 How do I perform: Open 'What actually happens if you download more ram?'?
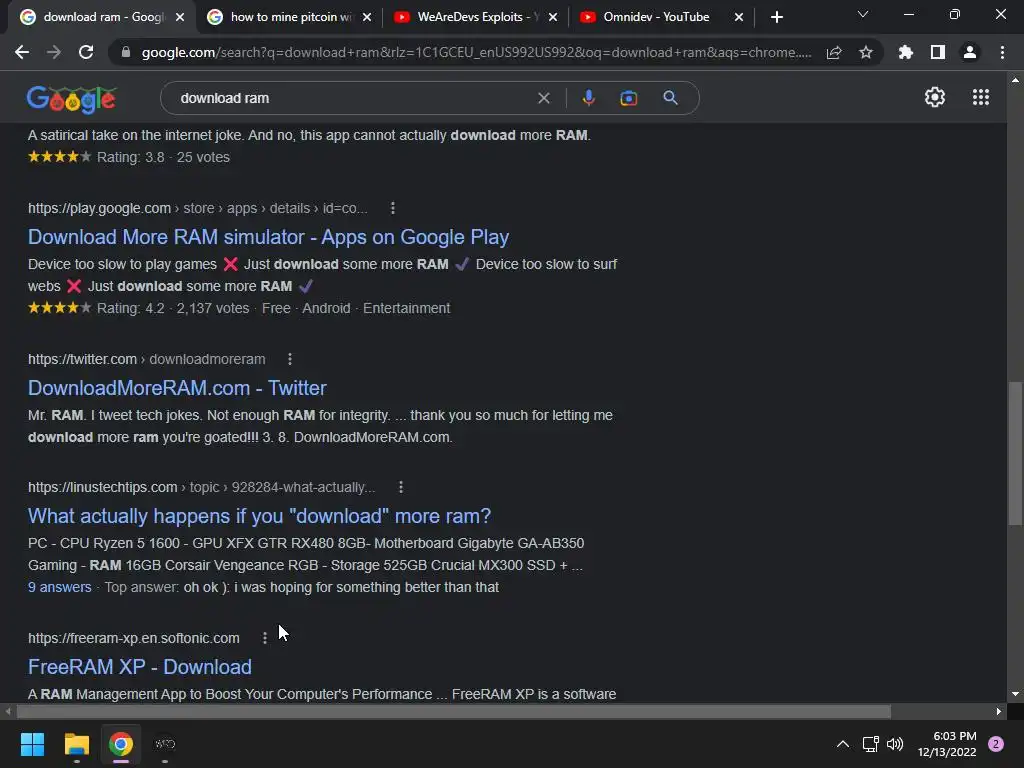[x=259, y=516]
